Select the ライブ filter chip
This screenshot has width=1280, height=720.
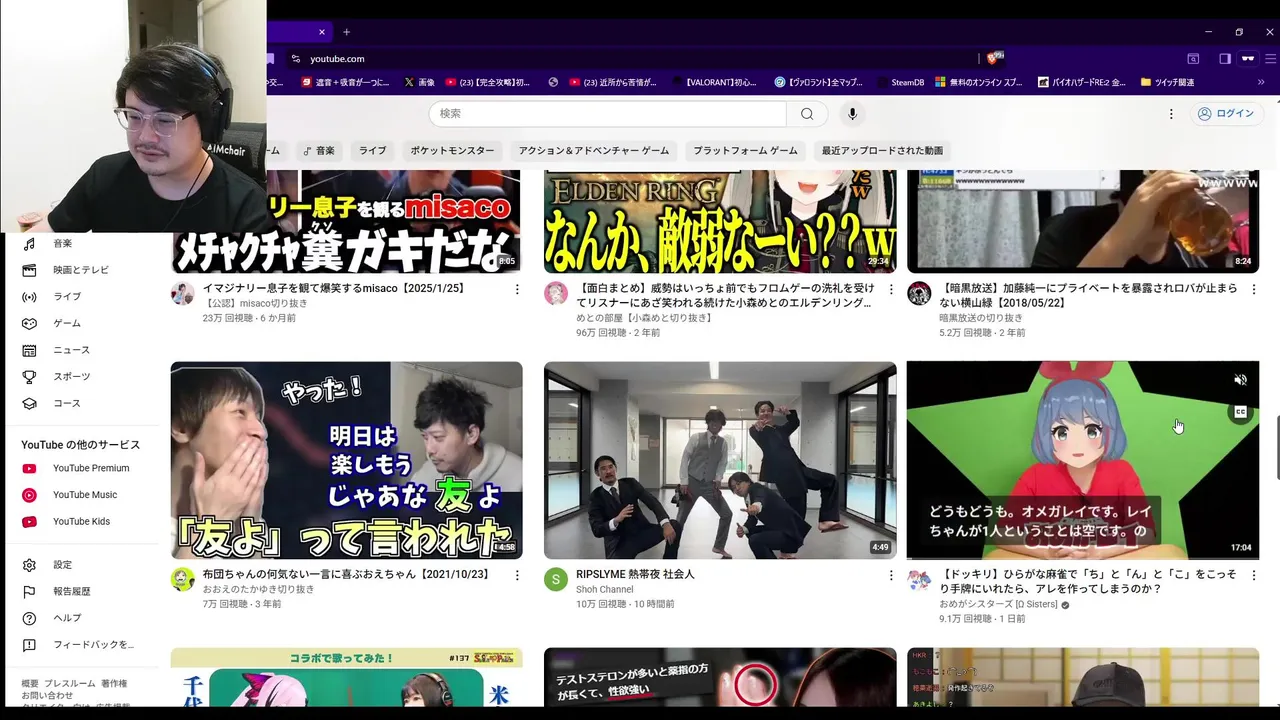(372, 151)
